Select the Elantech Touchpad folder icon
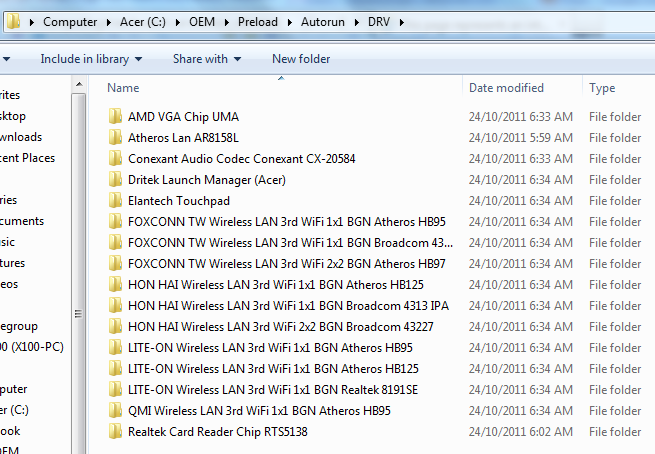 pos(115,200)
